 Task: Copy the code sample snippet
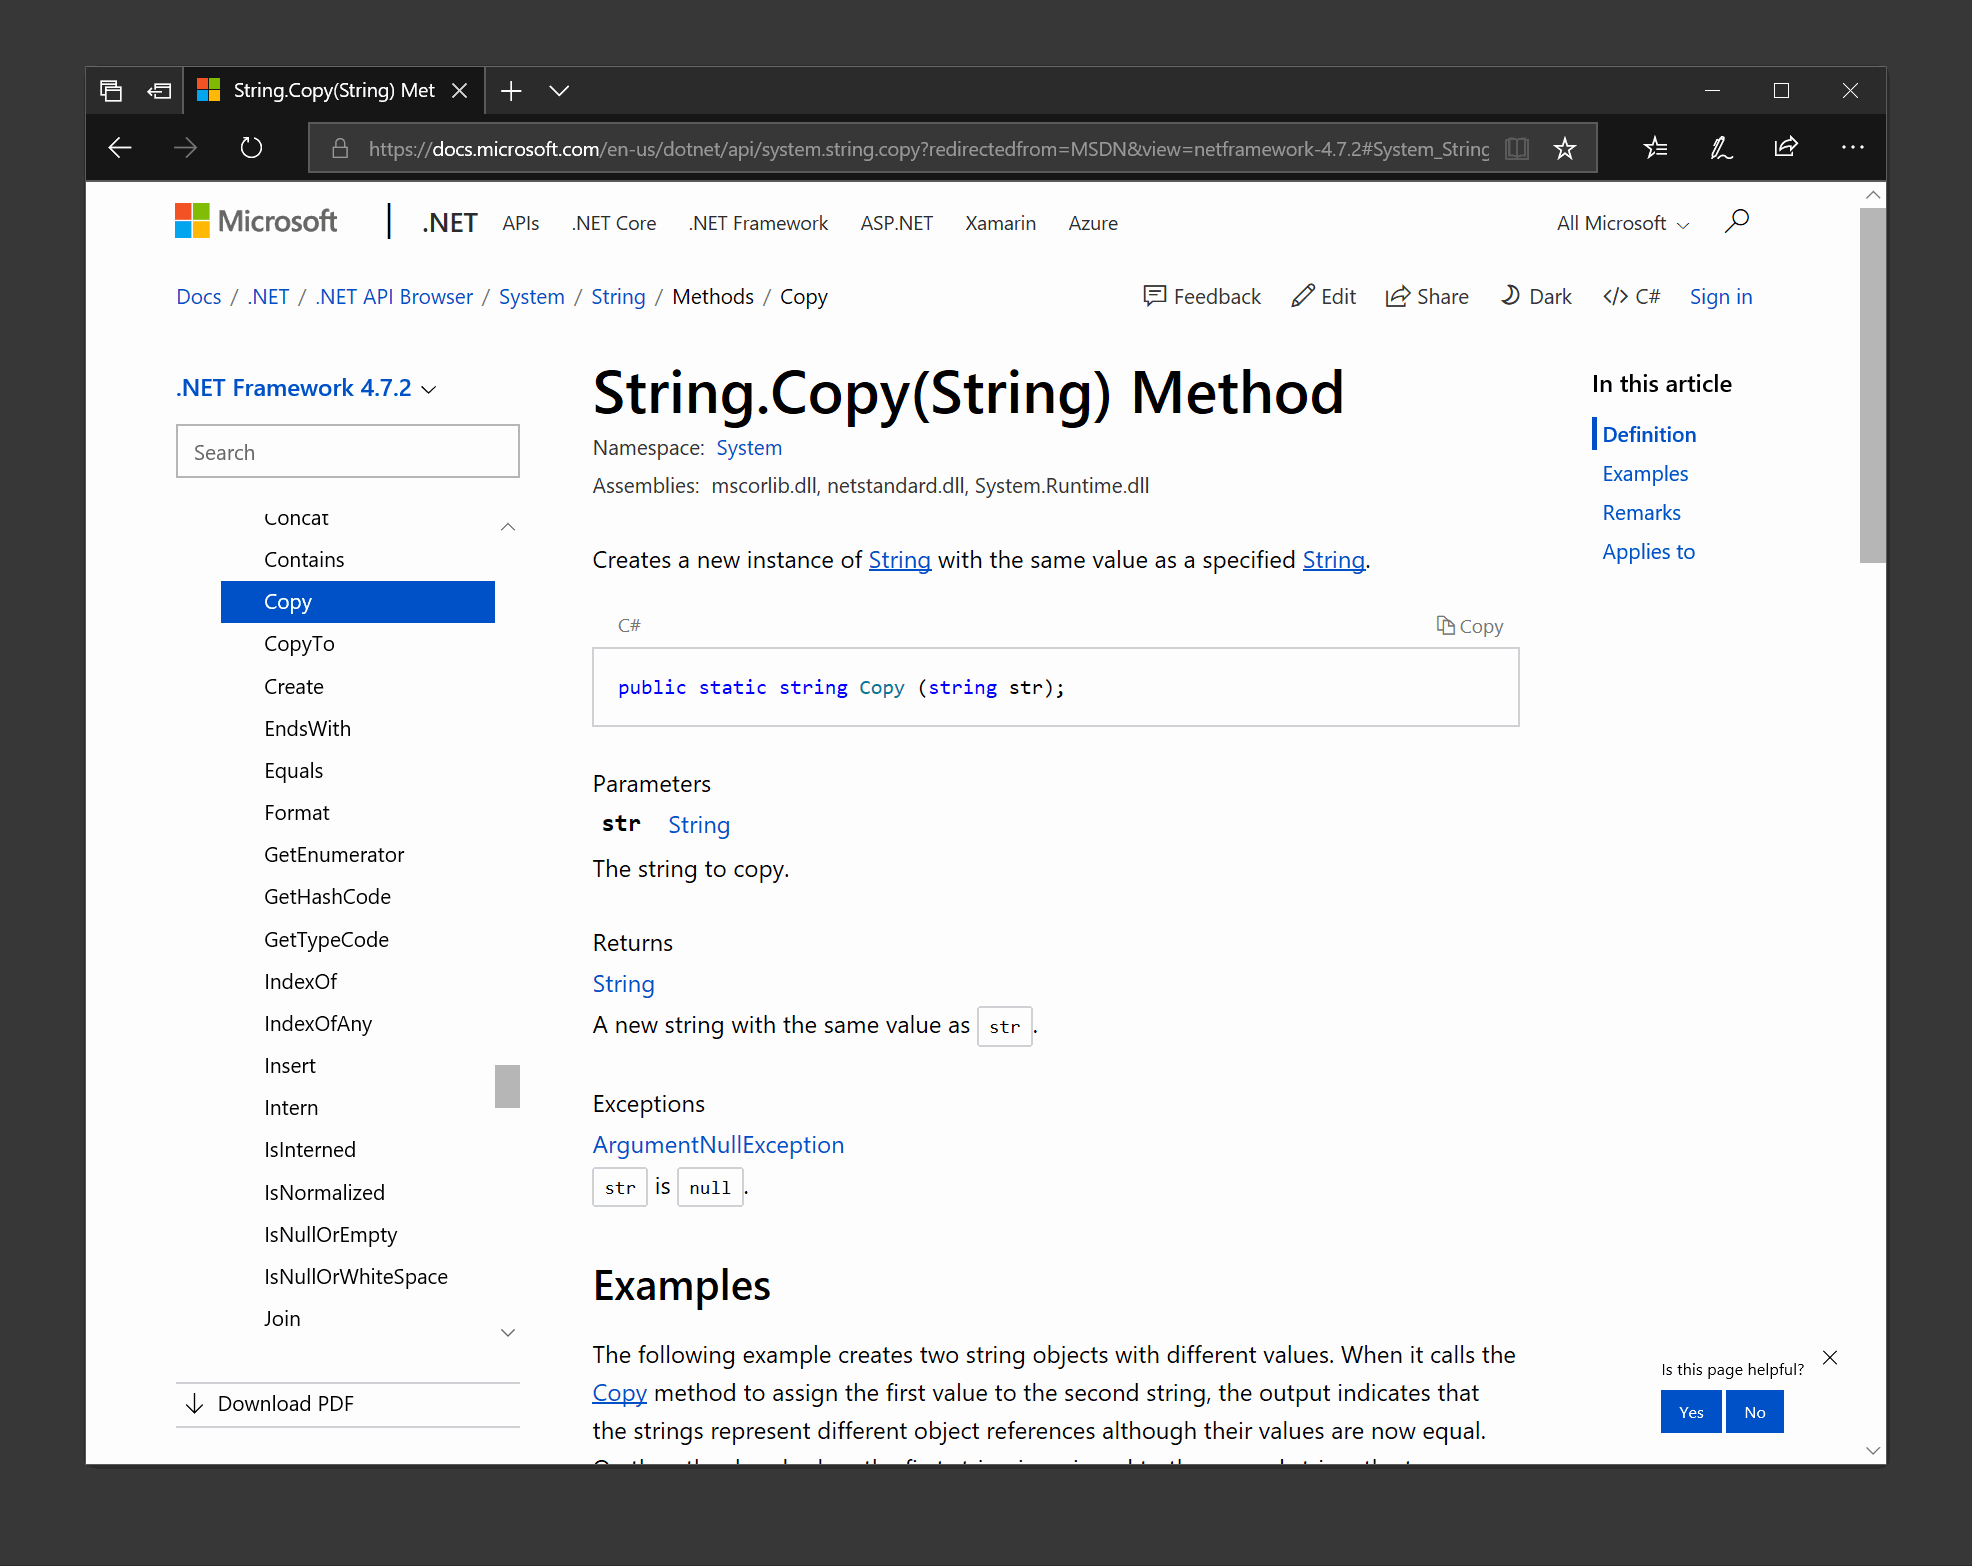[x=1469, y=625]
